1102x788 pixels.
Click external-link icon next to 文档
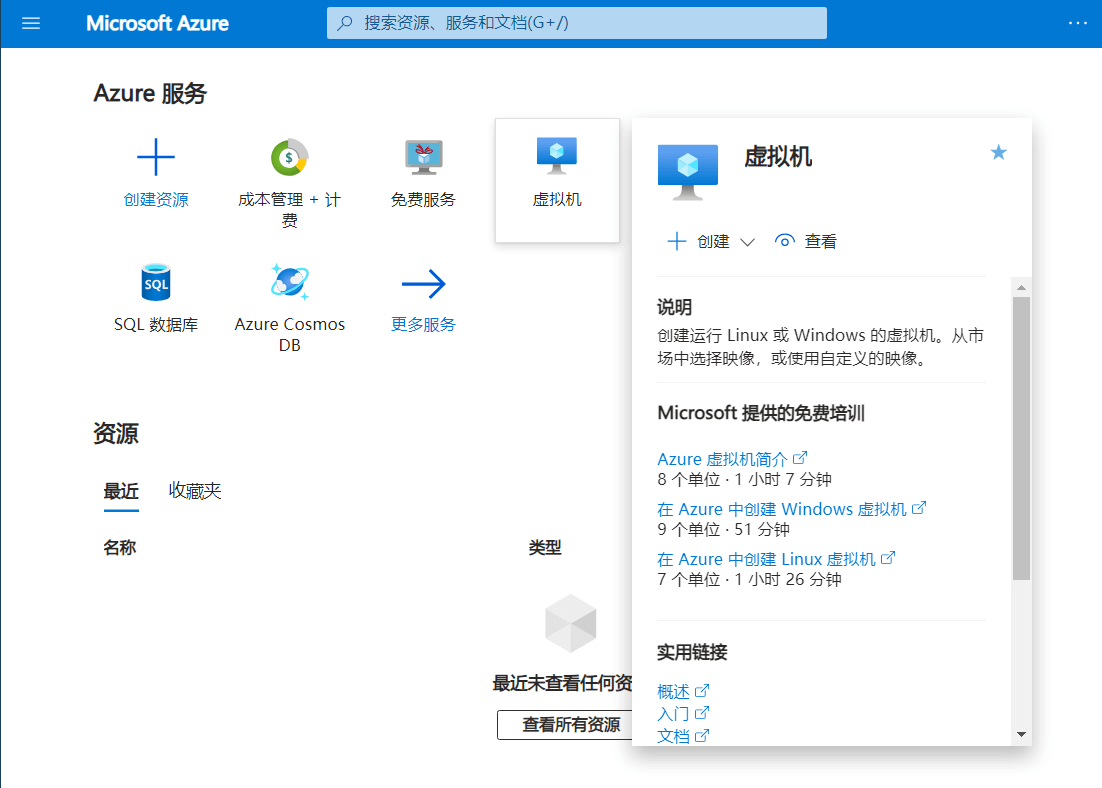(x=701, y=735)
